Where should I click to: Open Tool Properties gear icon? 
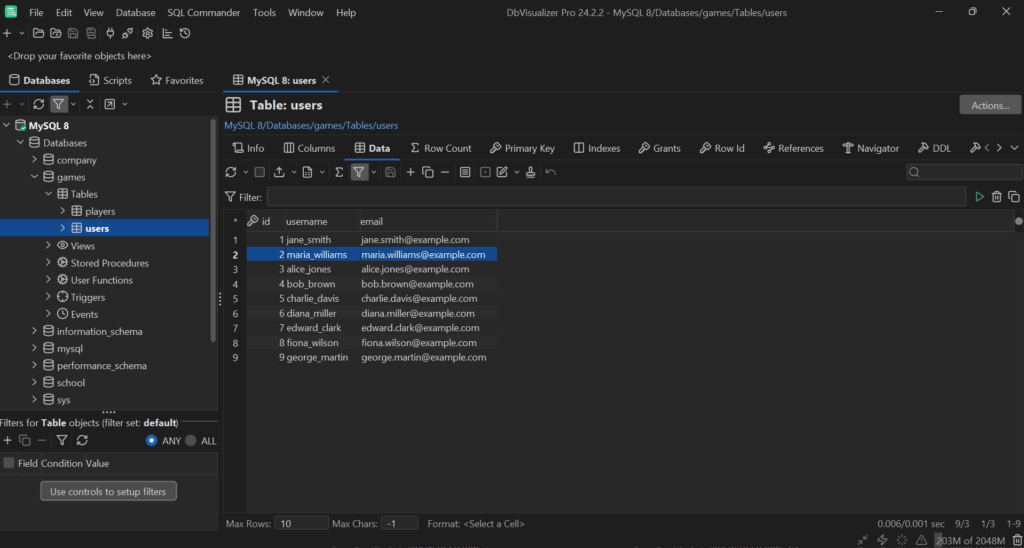(148, 33)
